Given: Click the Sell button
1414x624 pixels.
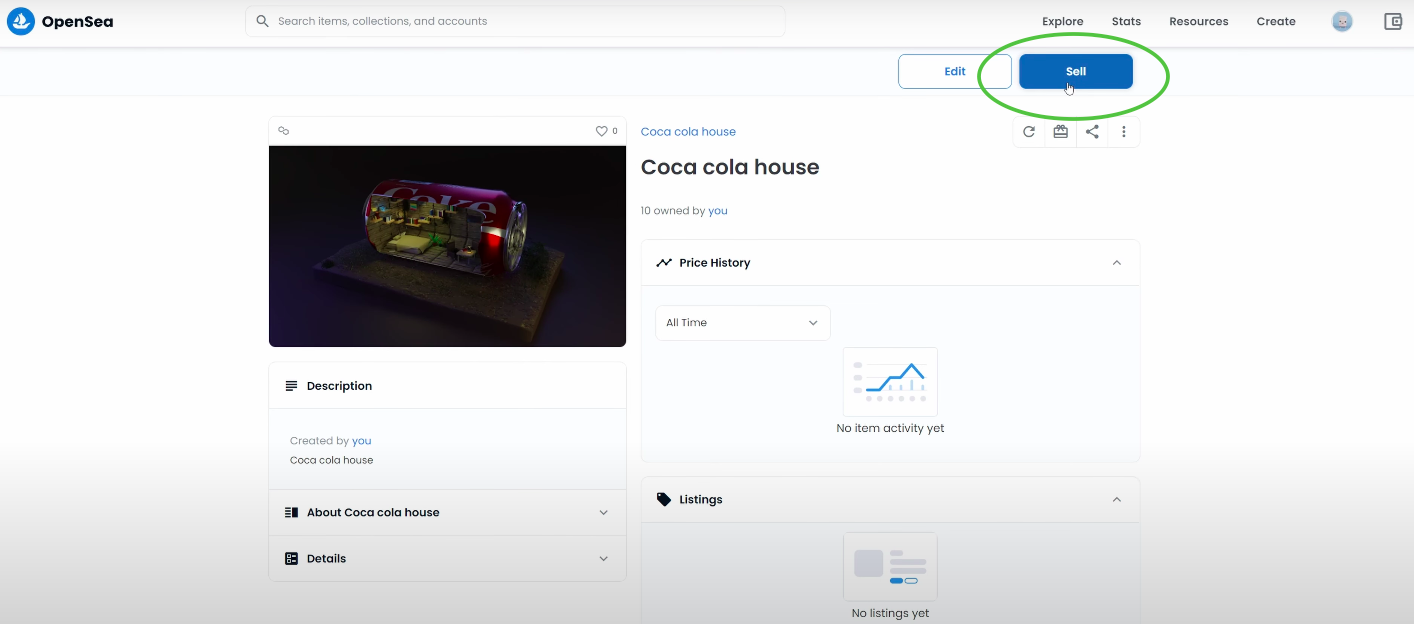Looking at the screenshot, I should point(1076,71).
